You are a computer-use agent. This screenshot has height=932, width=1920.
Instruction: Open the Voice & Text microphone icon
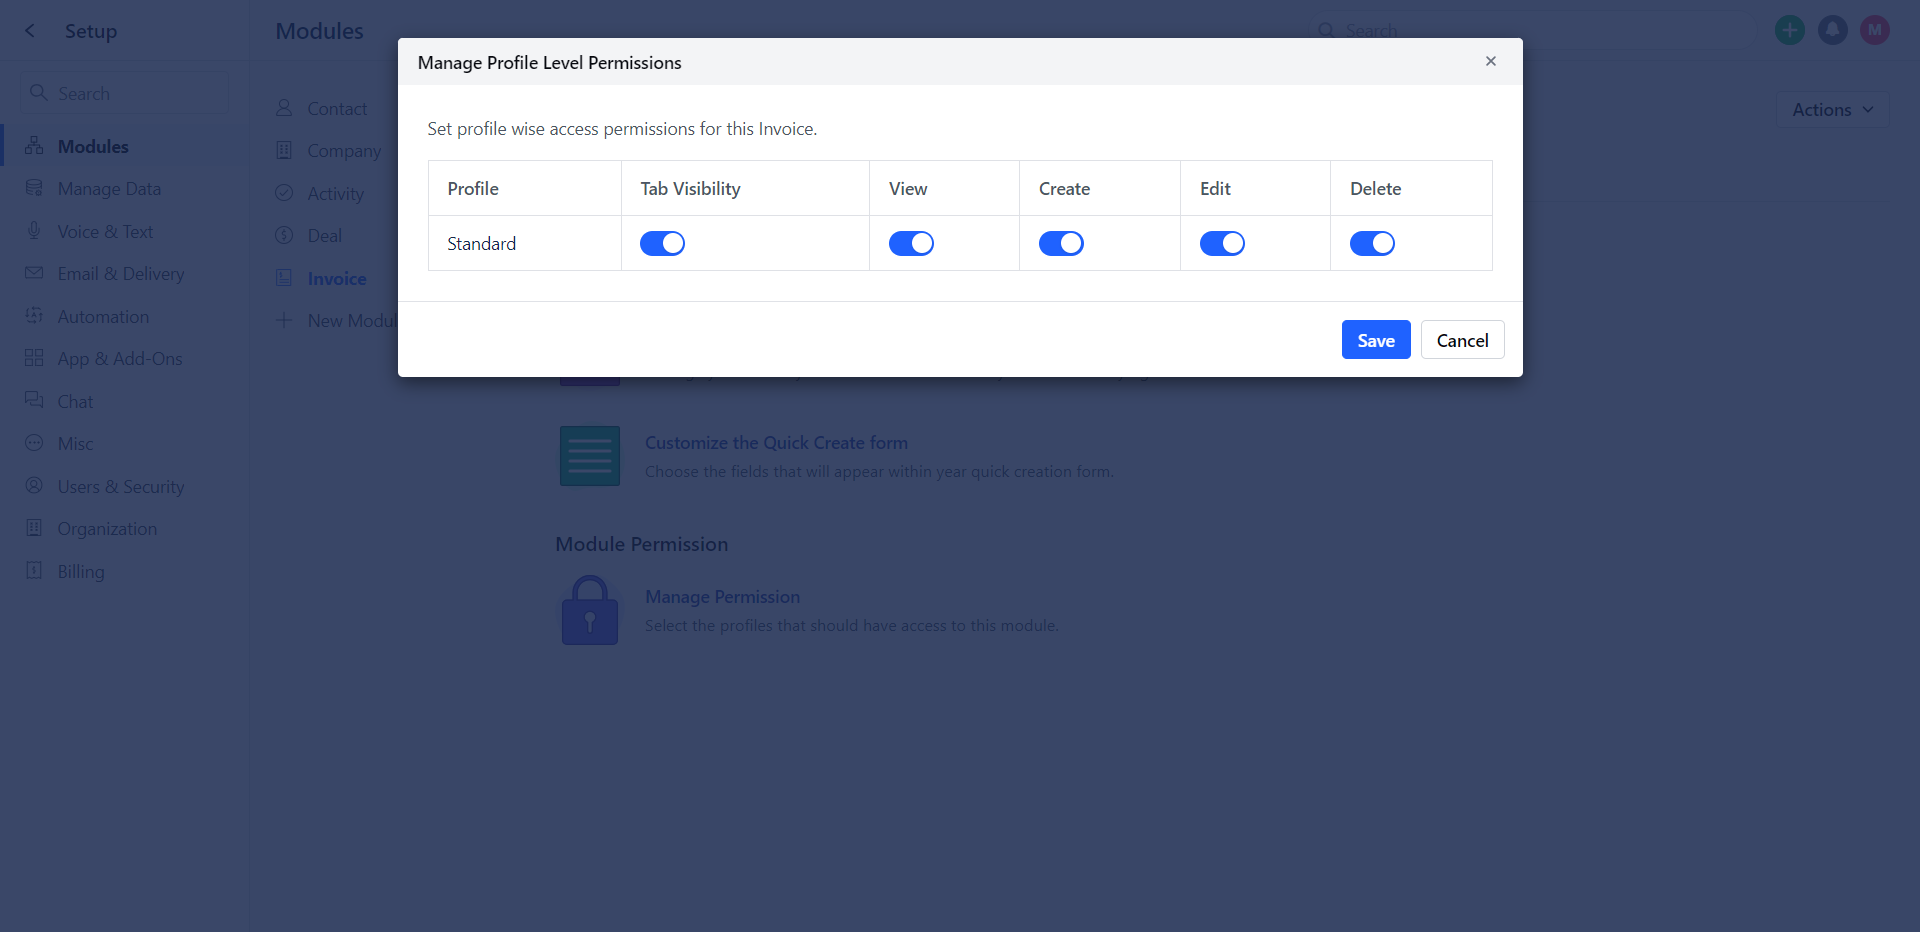[x=34, y=231]
